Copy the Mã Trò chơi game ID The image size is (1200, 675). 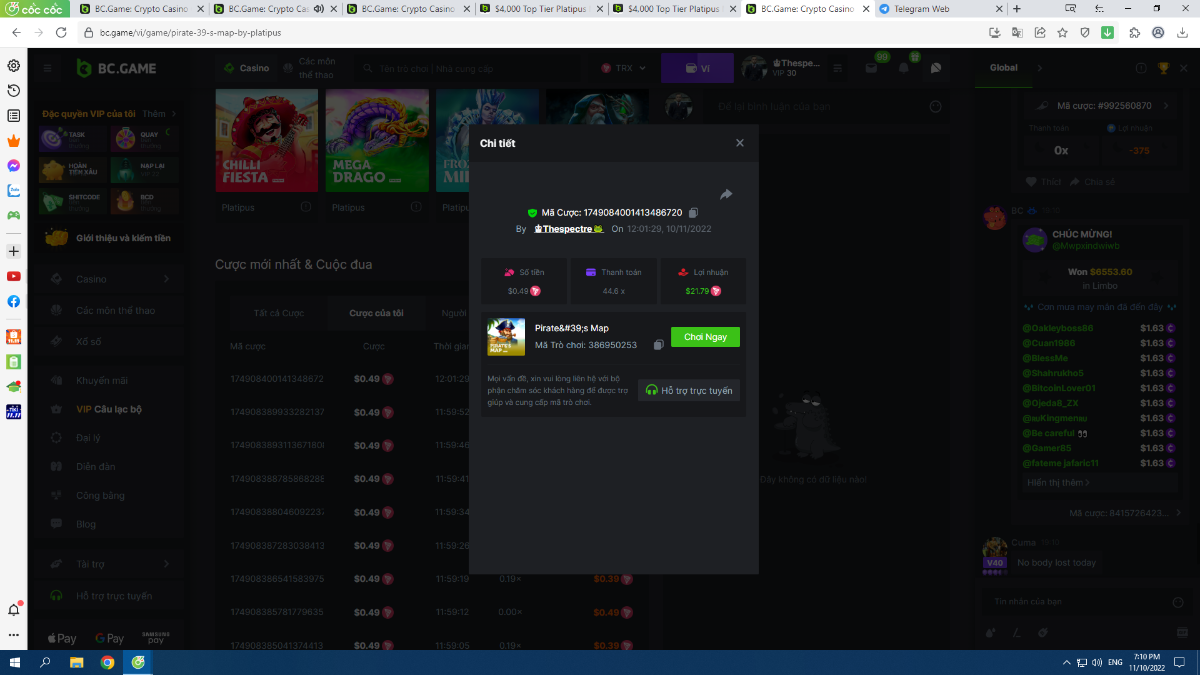[x=658, y=345]
